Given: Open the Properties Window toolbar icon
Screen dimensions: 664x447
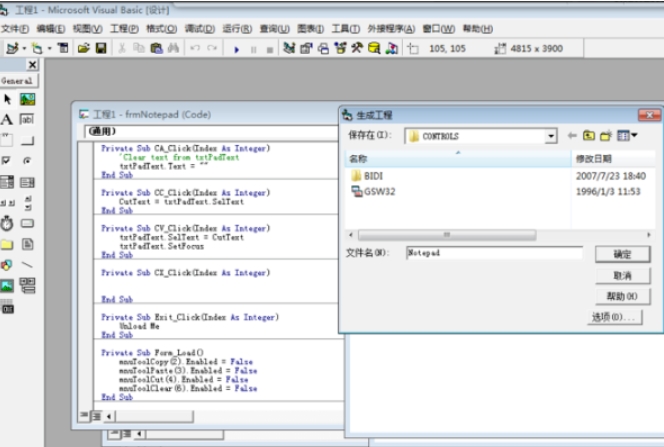Looking at the screenshot, I should pyautogui.click(x=306, y=48).
